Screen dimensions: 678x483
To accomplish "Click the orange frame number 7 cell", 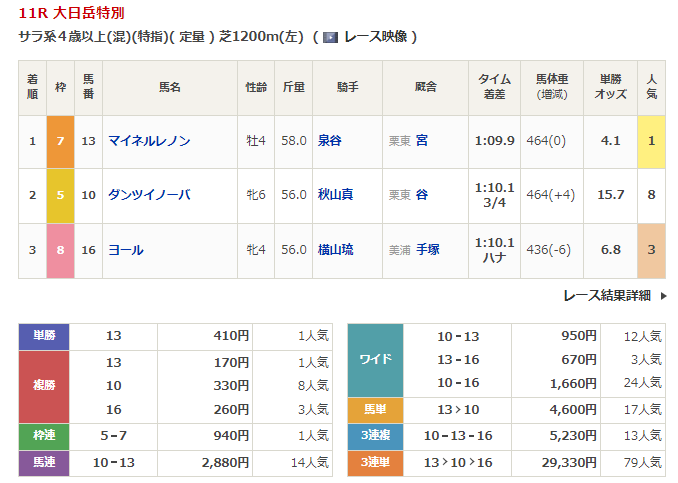I will 60,141.
